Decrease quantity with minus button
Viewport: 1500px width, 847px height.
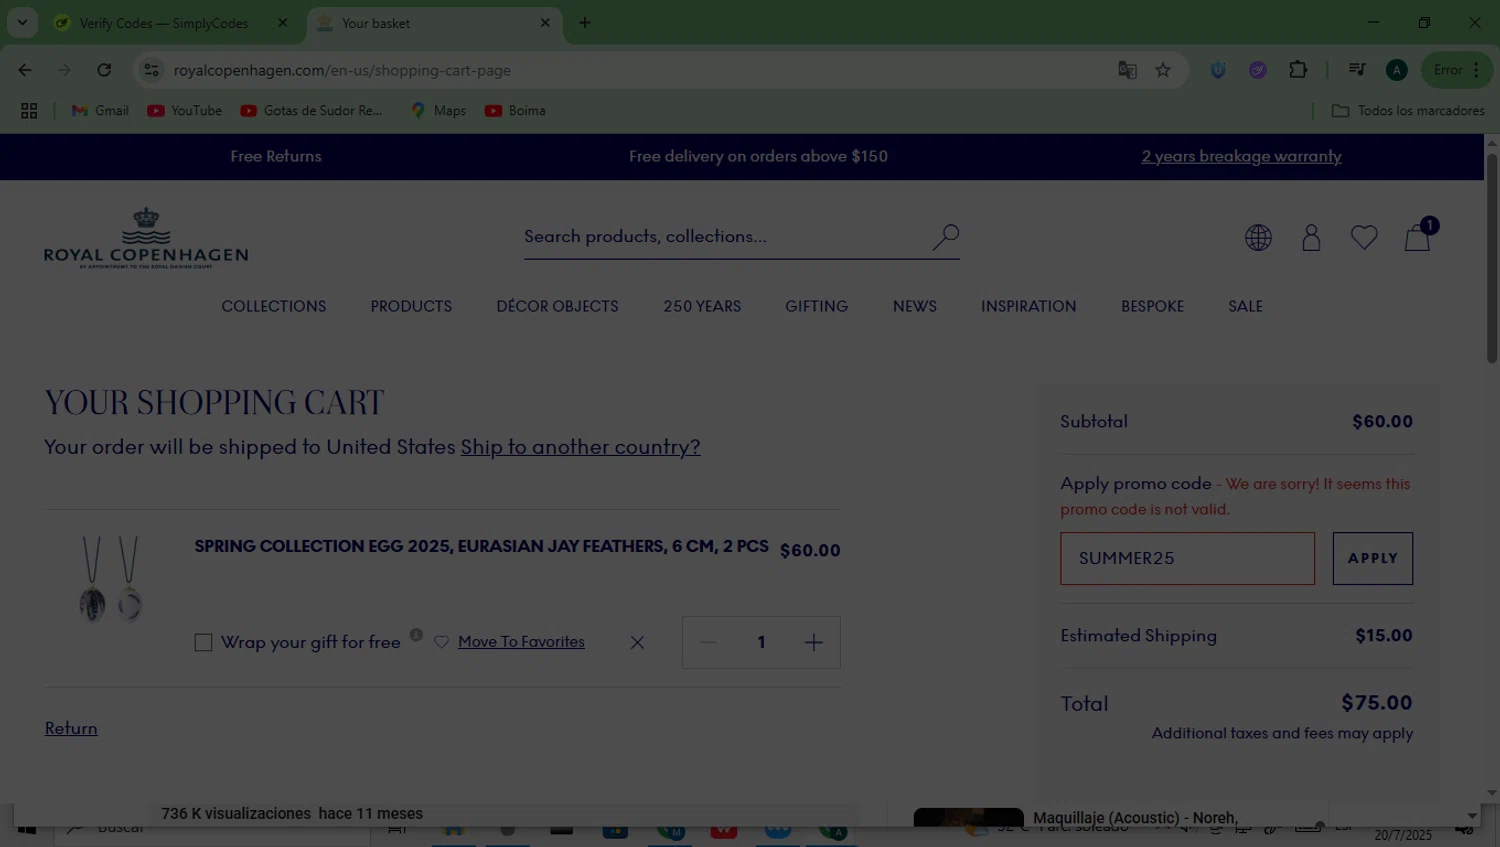click(x=708, y=642)
